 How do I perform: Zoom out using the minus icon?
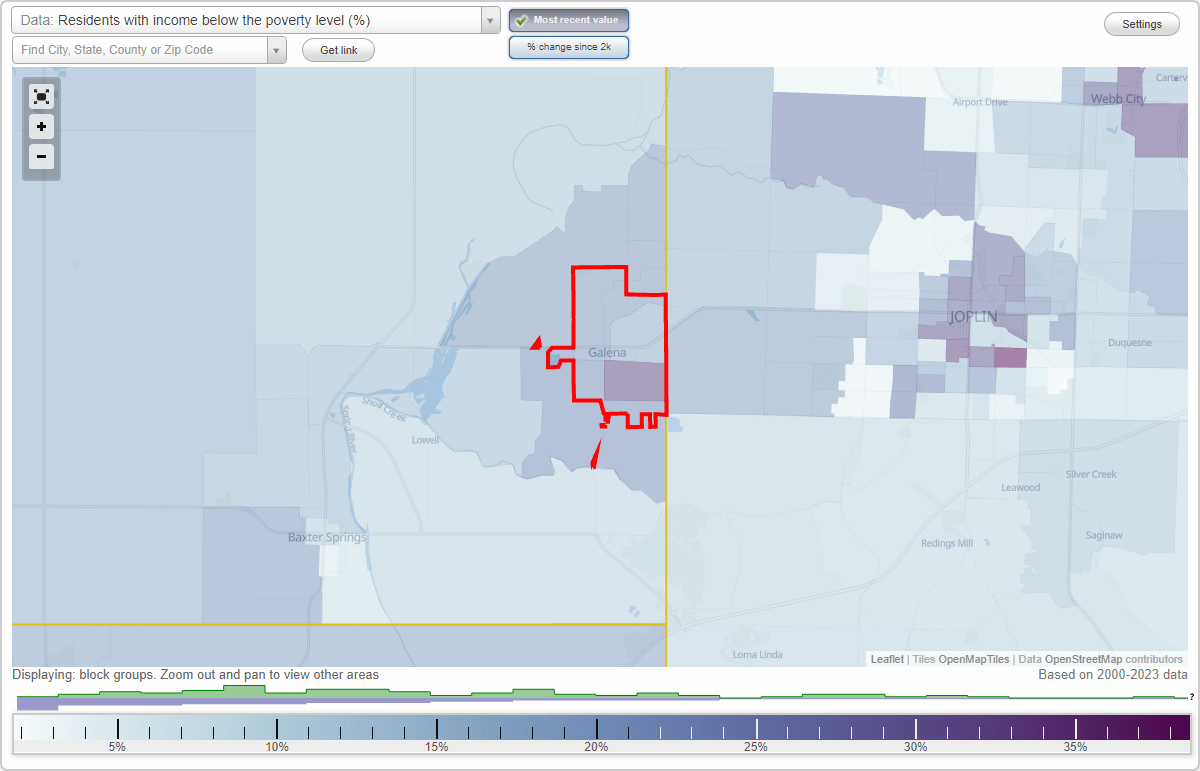pyautogui.click(x=41, y=157)
